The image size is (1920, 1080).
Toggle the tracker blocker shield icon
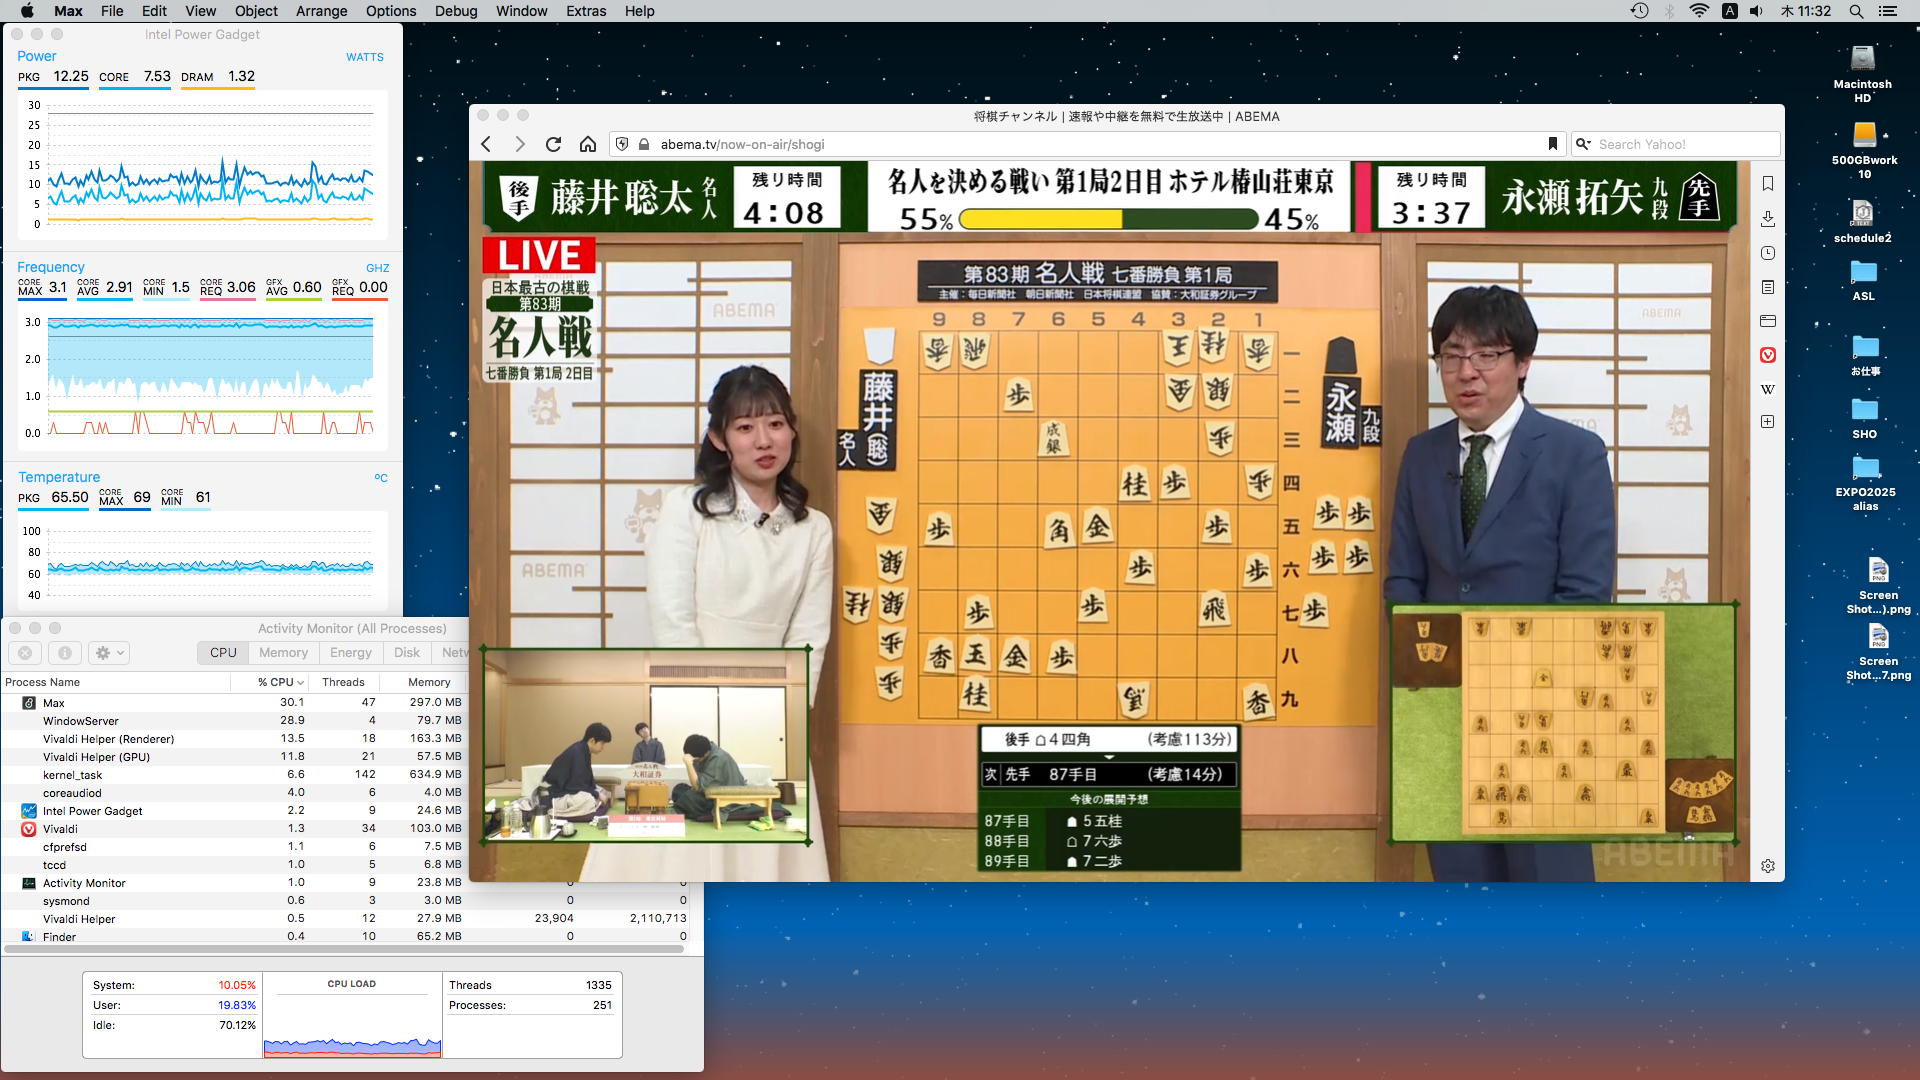click(622, 144)
